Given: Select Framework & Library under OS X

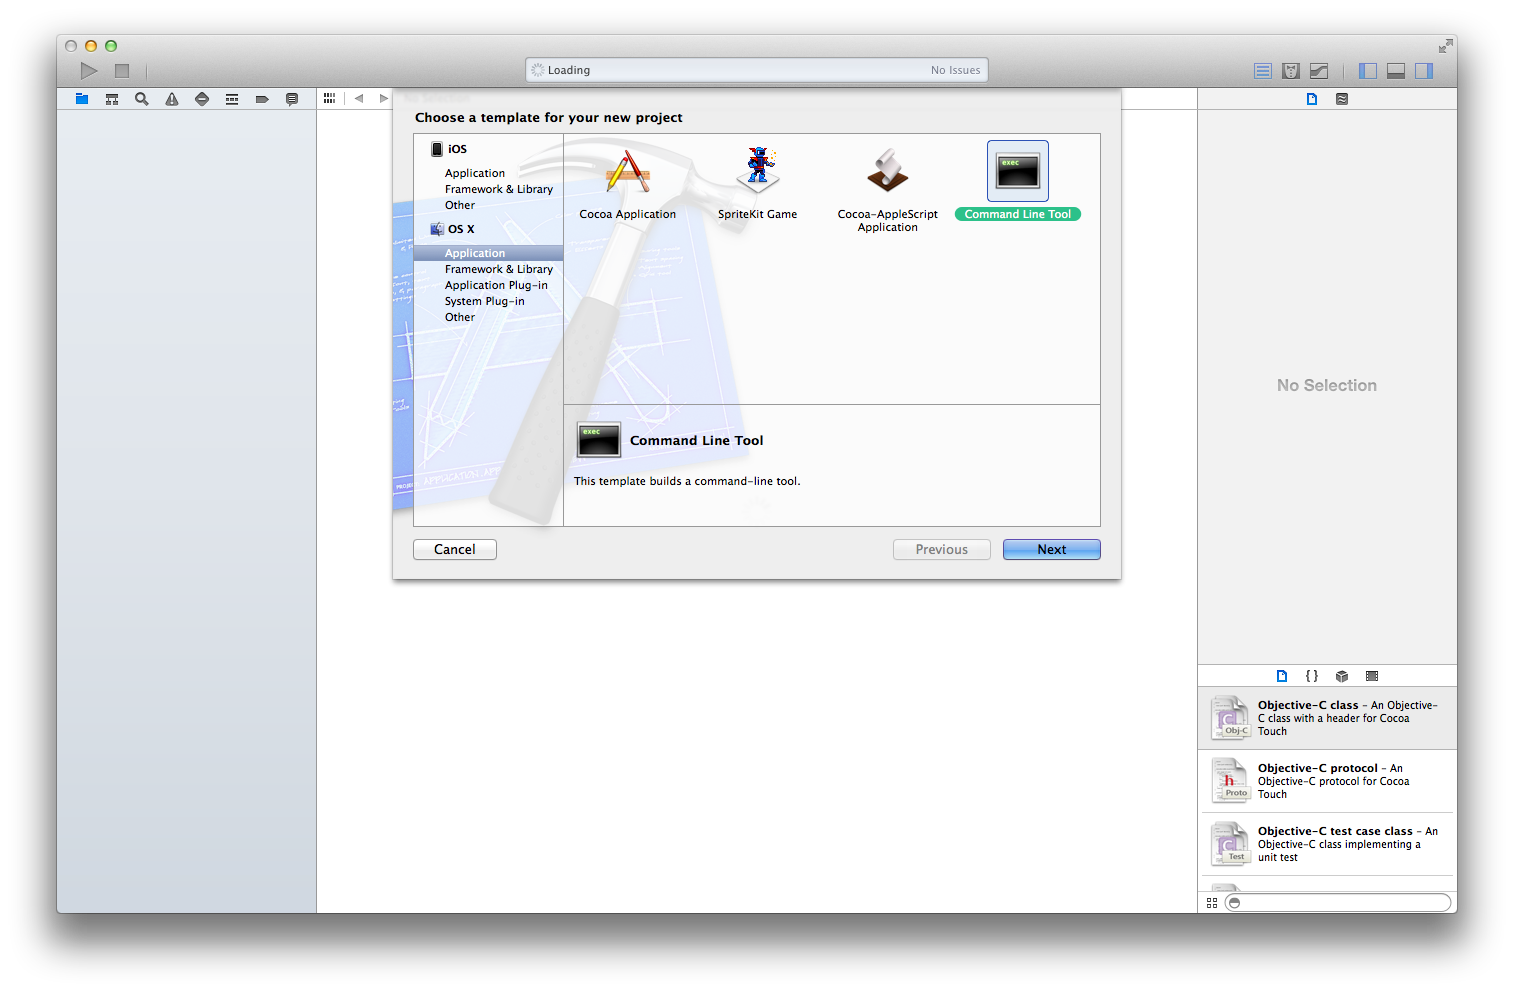Looking at the screenshot, I should (499, 269).
